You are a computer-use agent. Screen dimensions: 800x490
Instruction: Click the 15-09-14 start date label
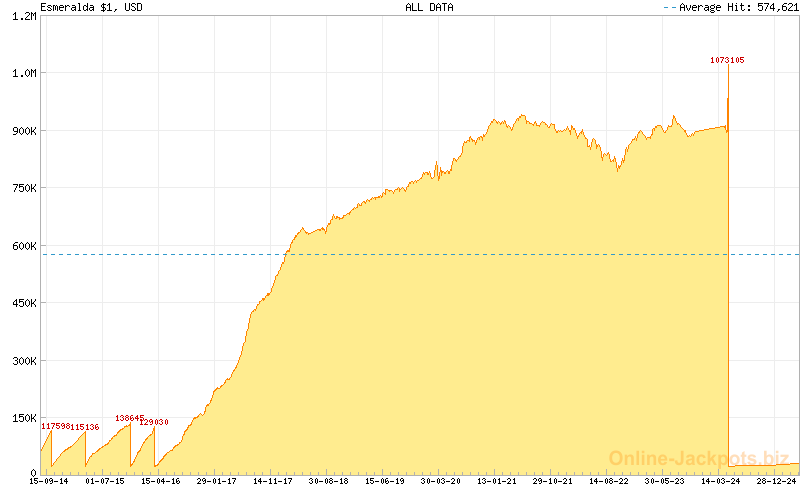(x=49, y=481)
